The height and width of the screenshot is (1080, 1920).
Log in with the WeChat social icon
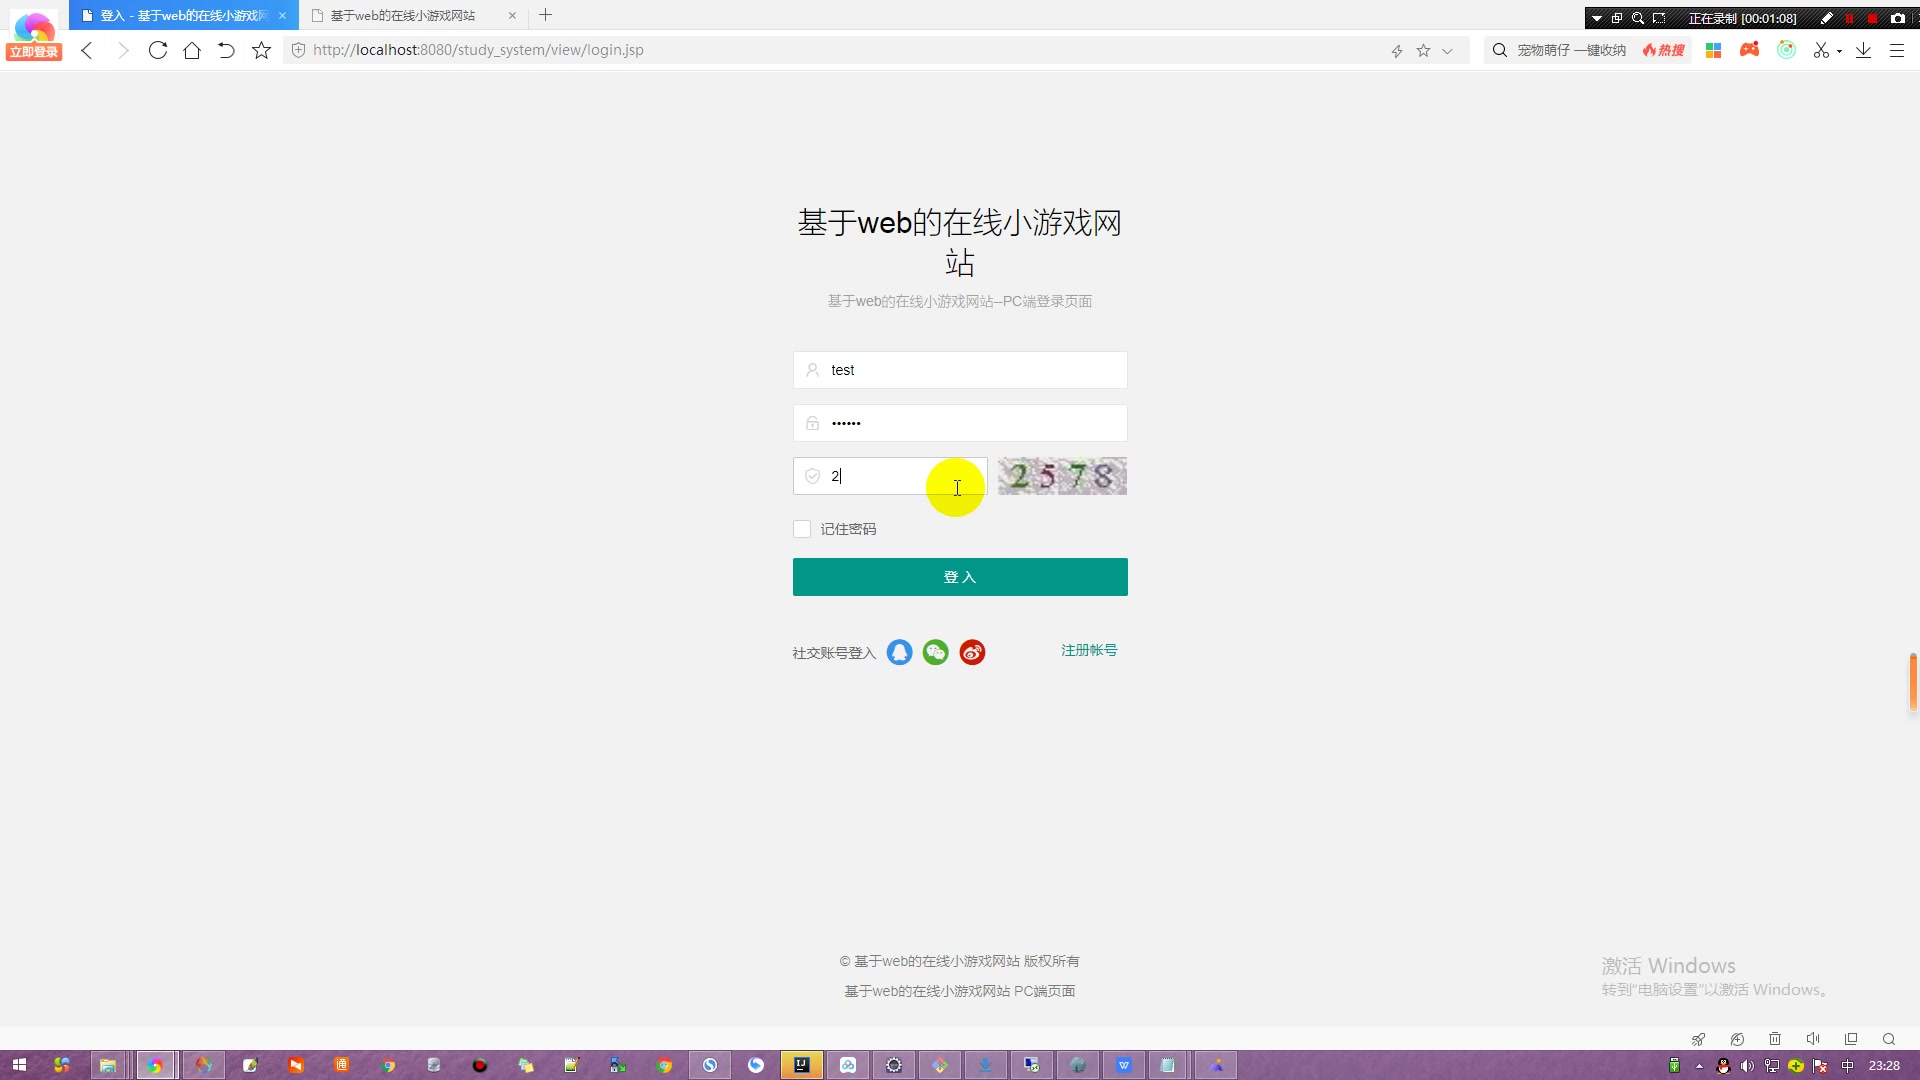click(x=936, y=653)
